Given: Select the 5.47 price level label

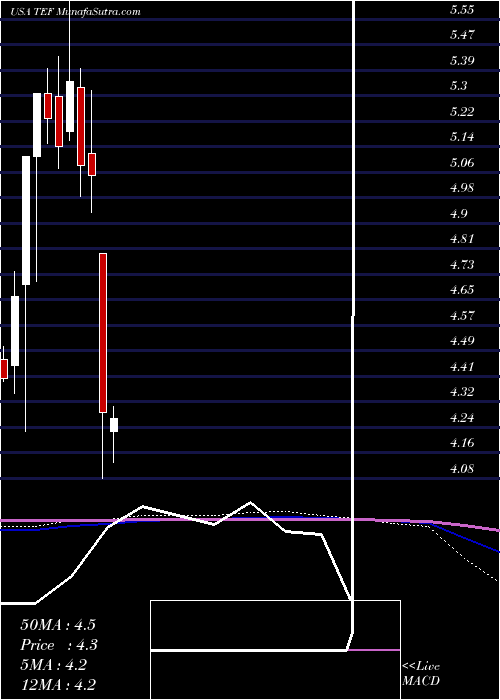Looking at the screenshot, I should point(461,34).
